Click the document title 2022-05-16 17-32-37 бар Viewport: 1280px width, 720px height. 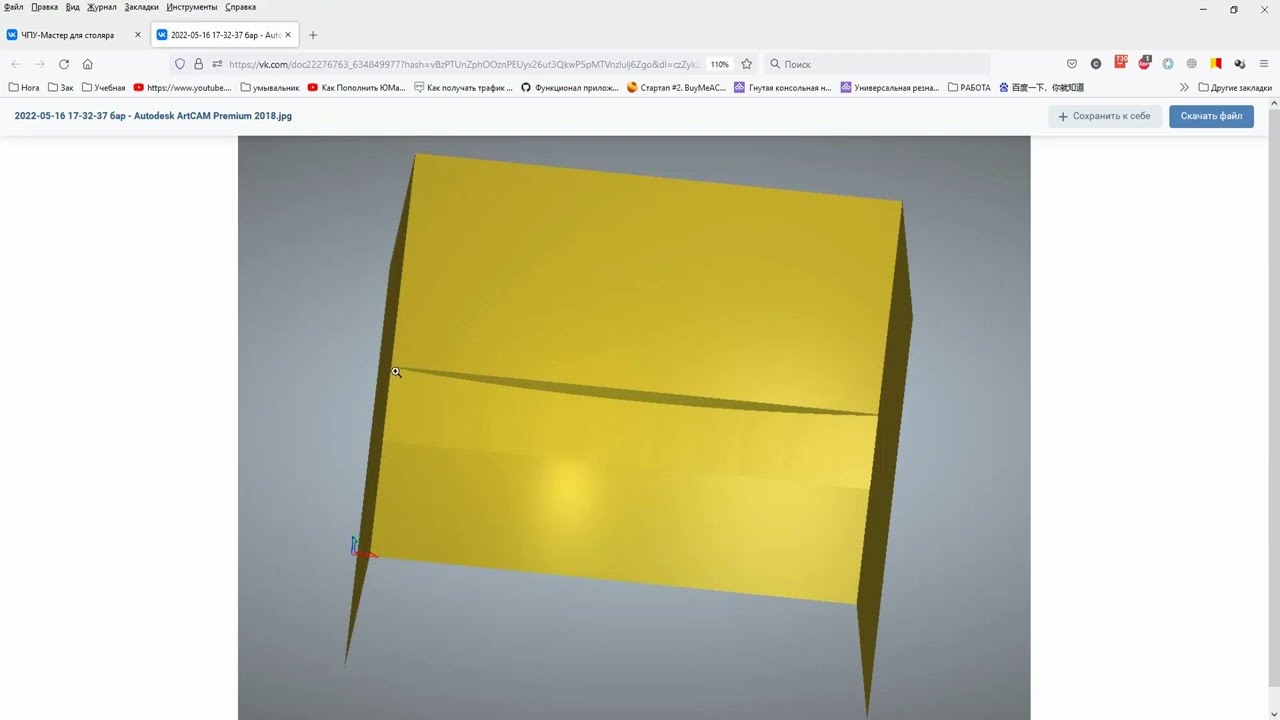coord(153,116)
